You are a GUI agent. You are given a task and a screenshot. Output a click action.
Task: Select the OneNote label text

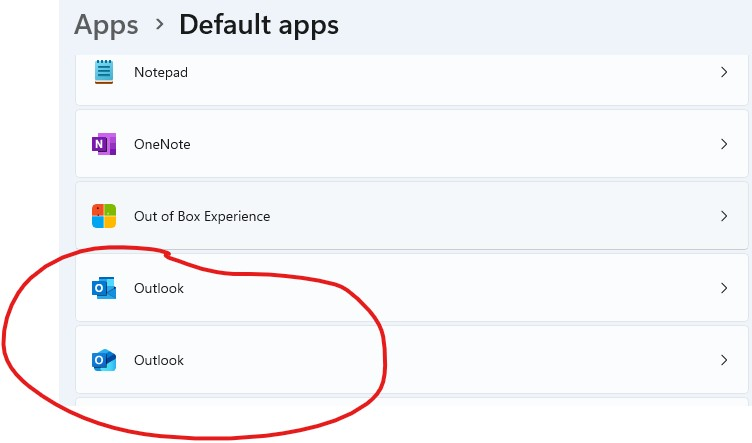pos(162,144)
